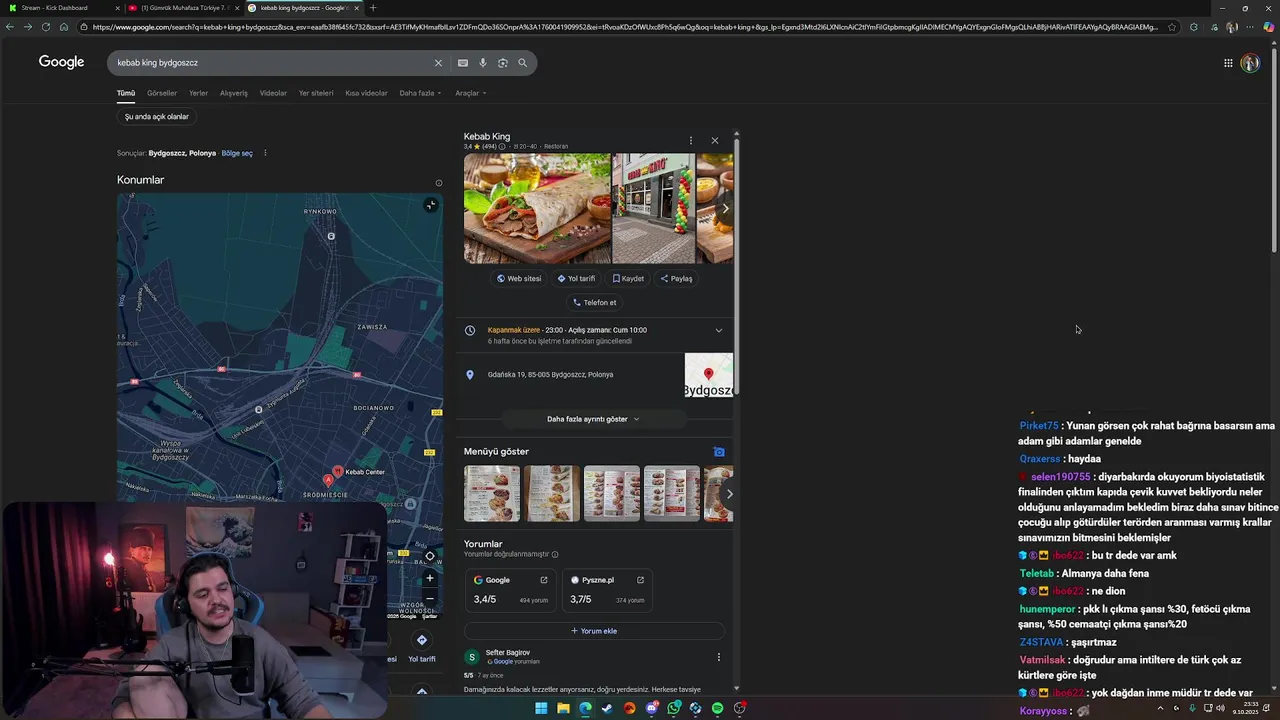Click the Google logo

61,62
